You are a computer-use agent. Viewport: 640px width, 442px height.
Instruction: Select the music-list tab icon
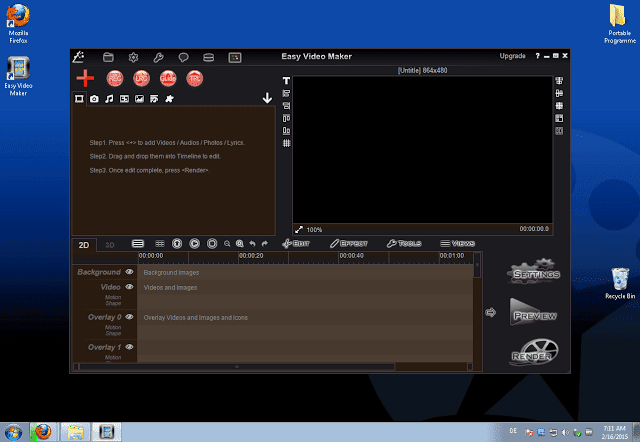[154, 99]
